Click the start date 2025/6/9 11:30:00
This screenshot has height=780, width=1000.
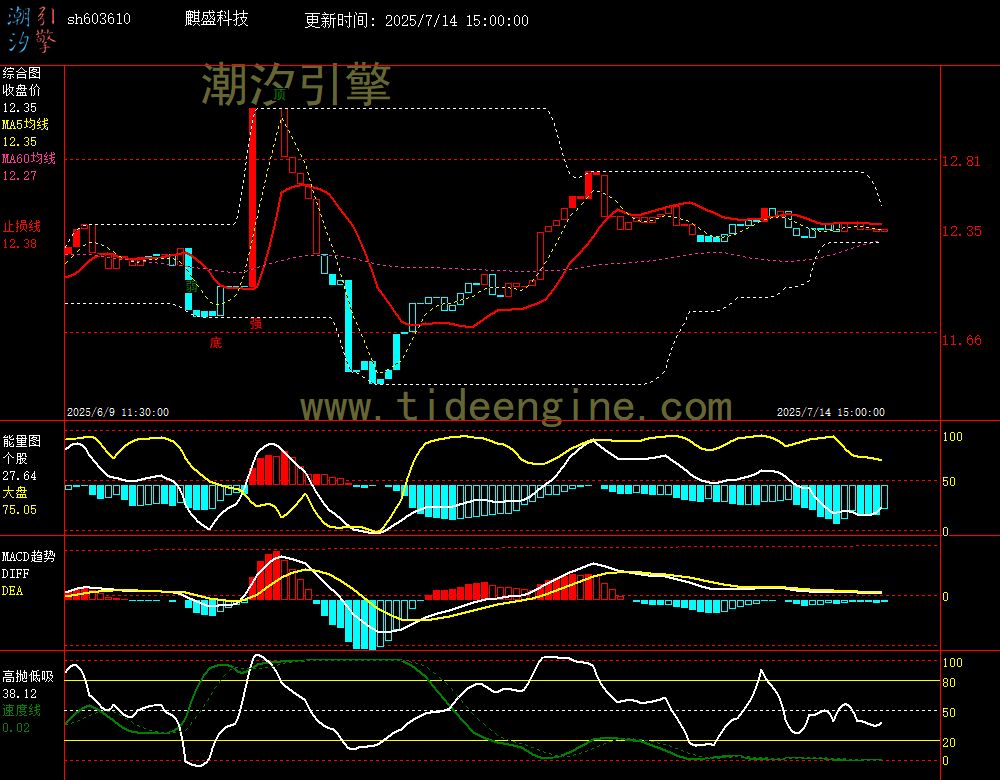click(x=118, y=412)
